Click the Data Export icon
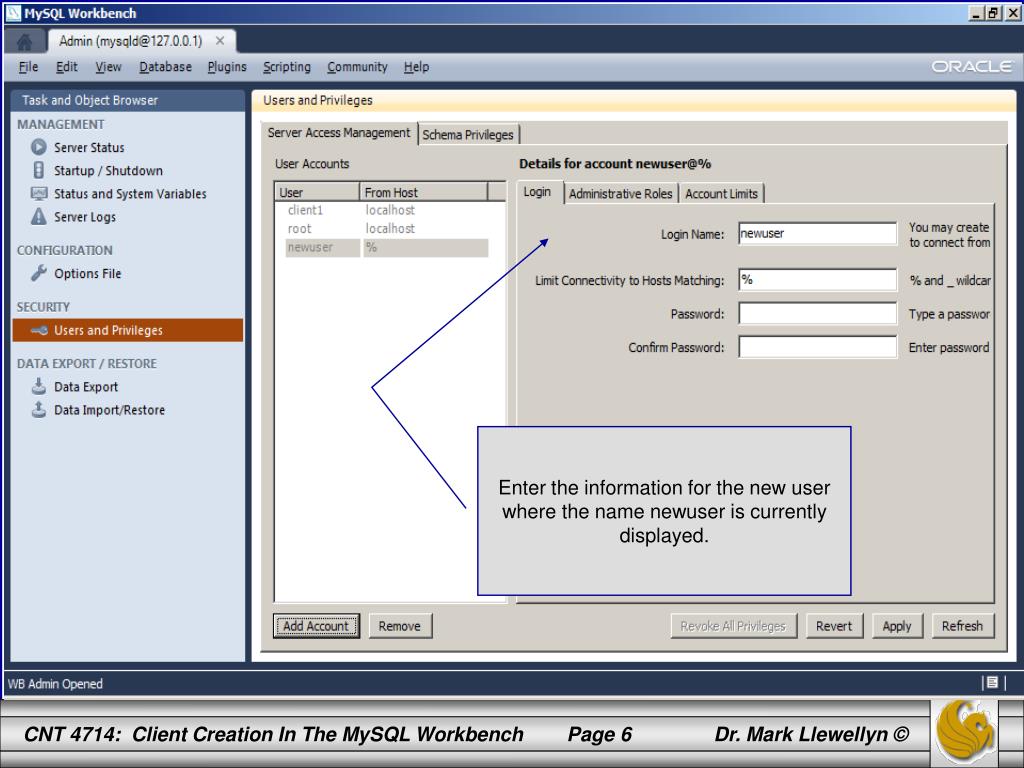This screenshot has width=1024, height=768. [x=39, y=386]
